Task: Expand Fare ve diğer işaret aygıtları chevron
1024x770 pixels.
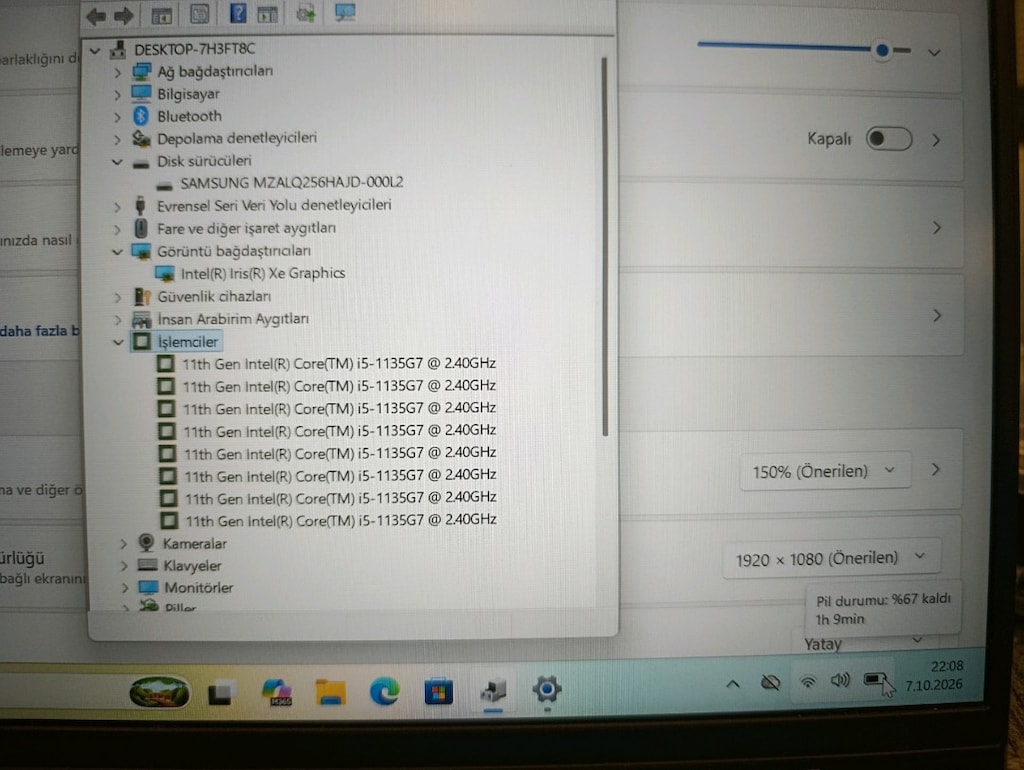Action: coord(117,230)
